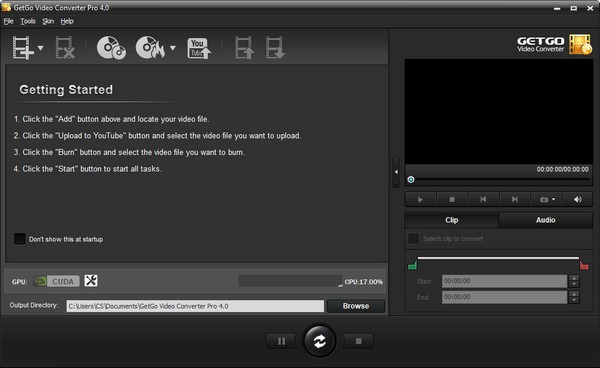600x368 pixels.
Task: Move the selected file up in list
Action: [x=245, y=48]
